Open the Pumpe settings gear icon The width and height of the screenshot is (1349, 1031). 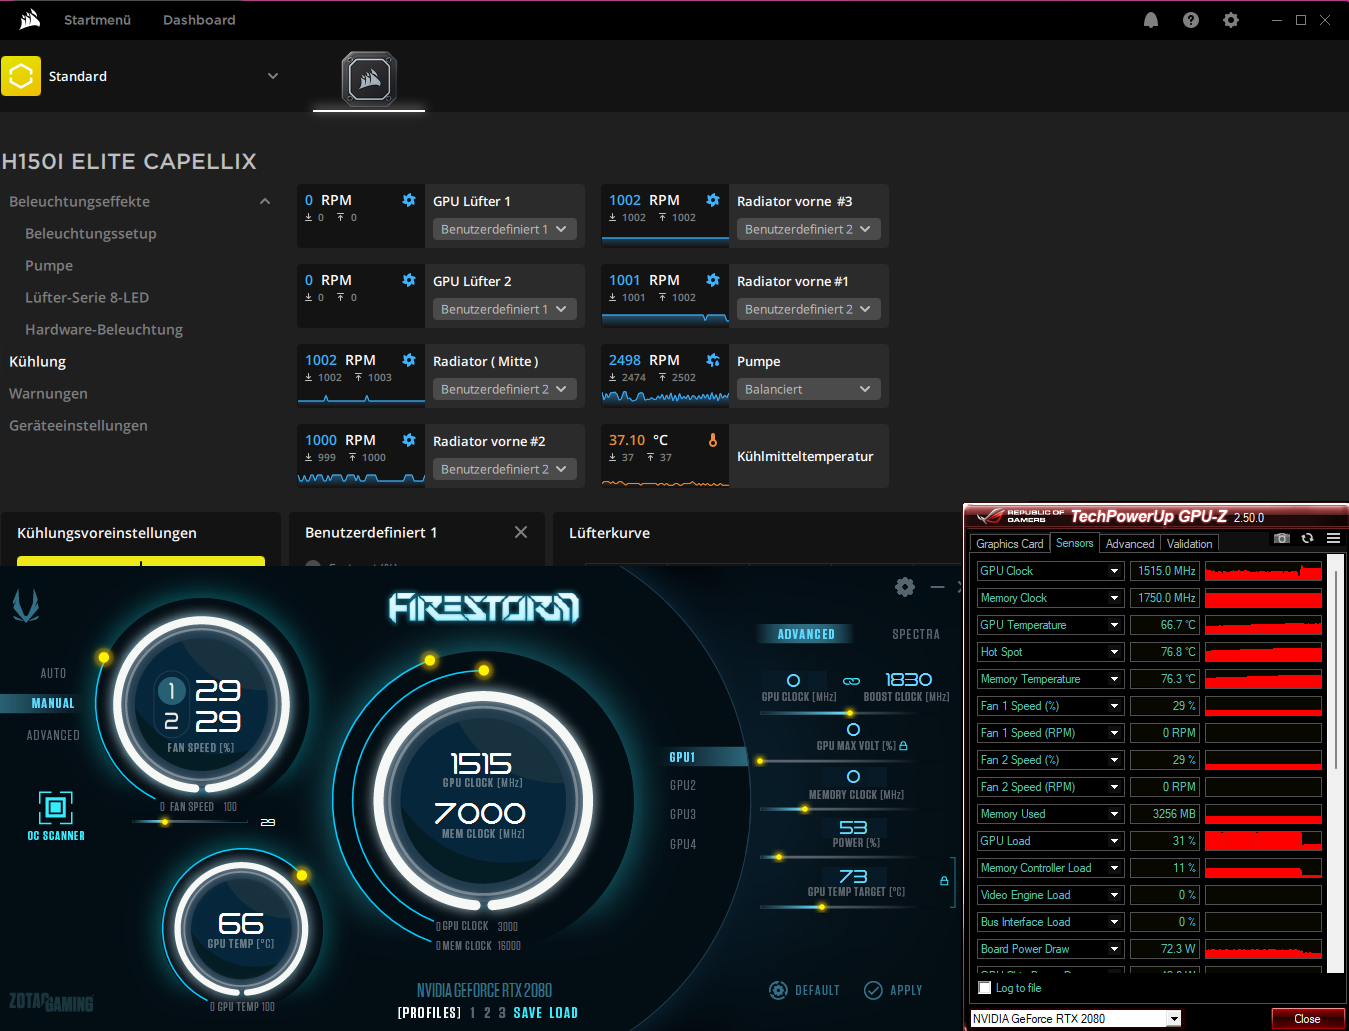tap(713, 360)
